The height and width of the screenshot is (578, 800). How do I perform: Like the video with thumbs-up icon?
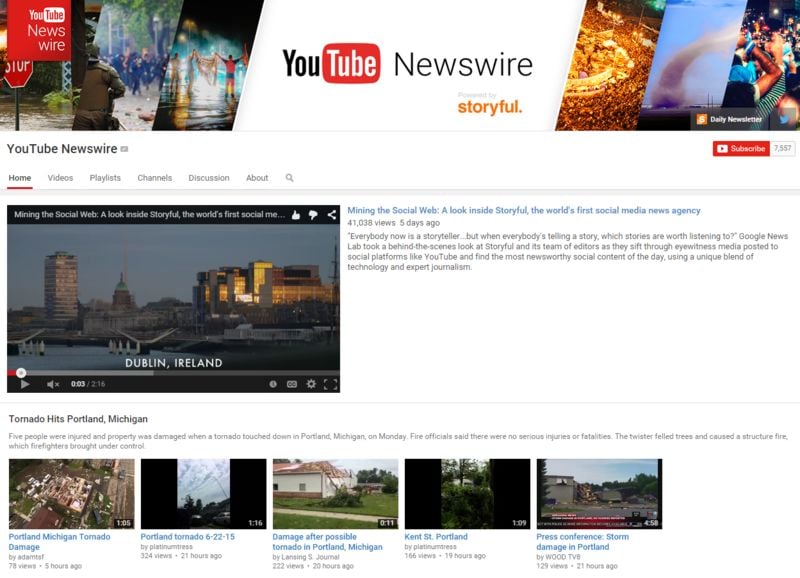(x=296, y=215)
